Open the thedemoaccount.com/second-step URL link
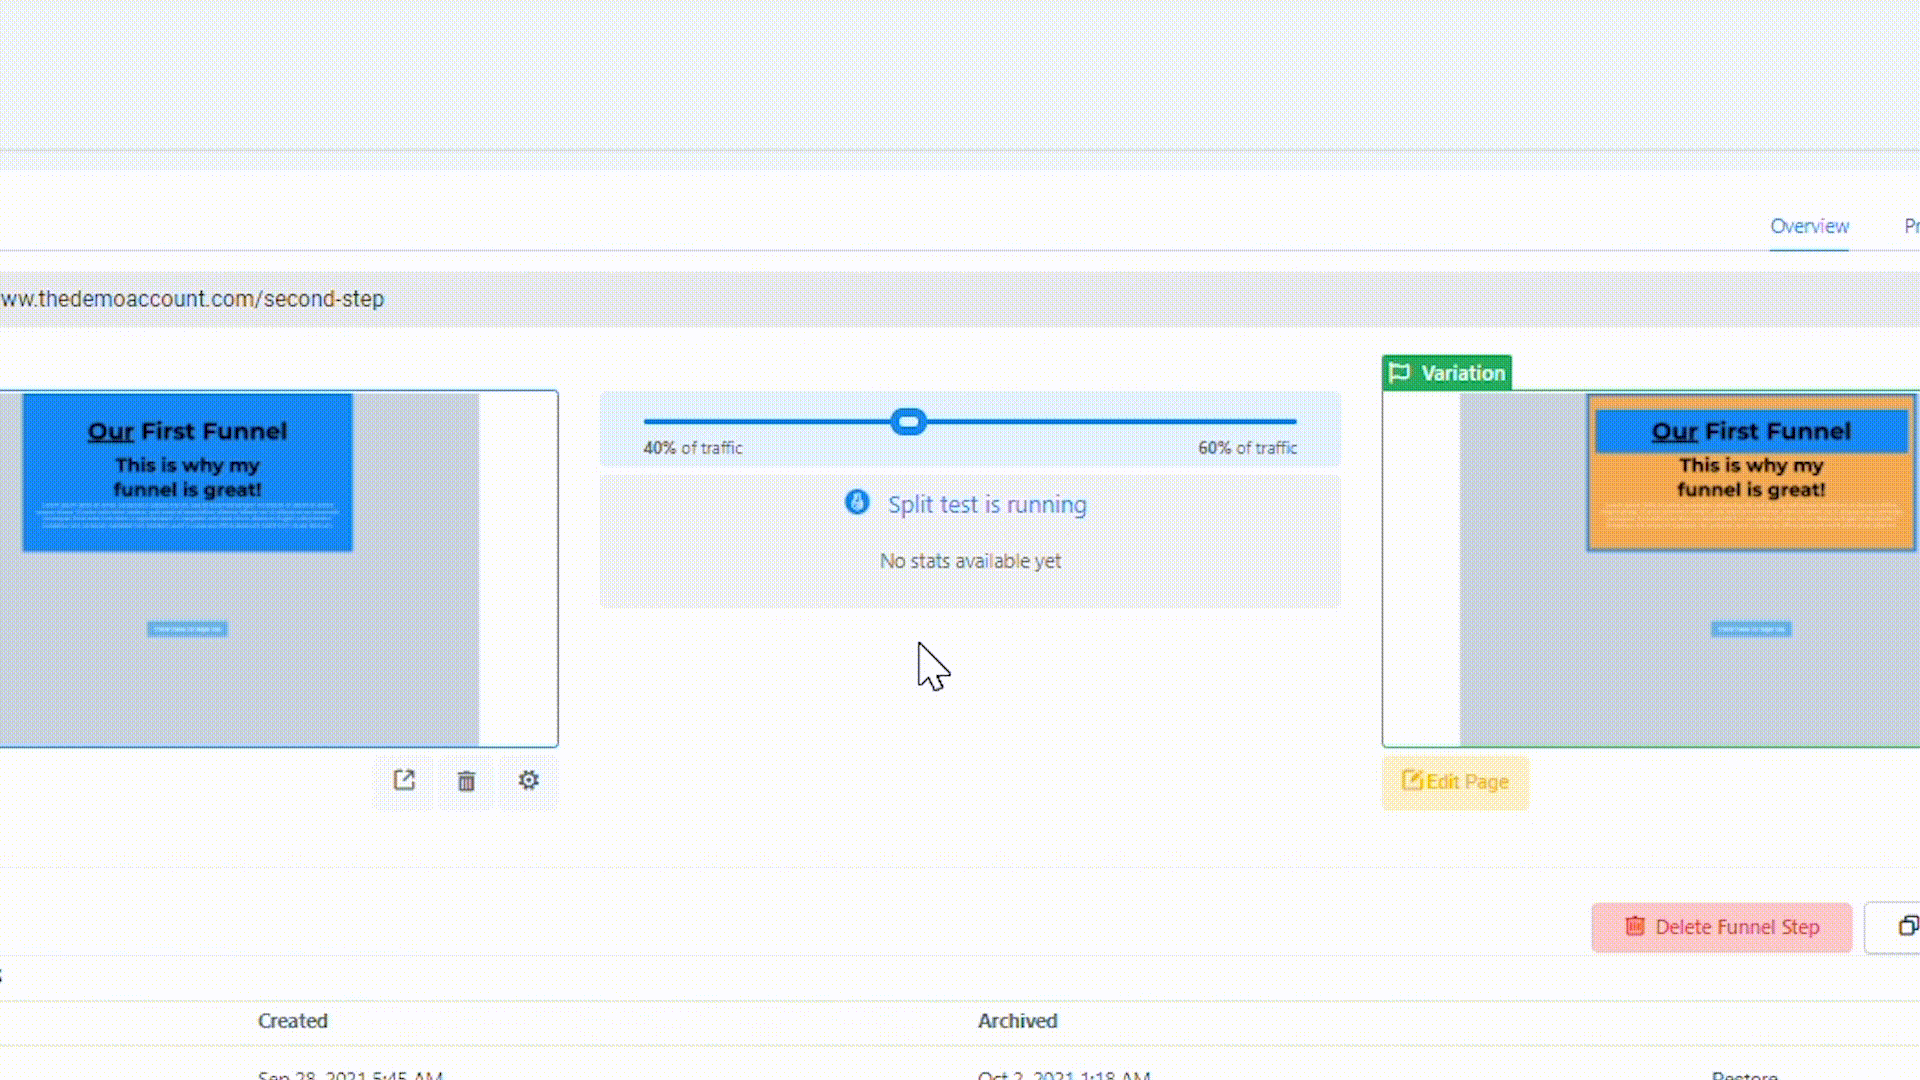1920x1080 pixels. pyautogui.click(x=192, y=299)
